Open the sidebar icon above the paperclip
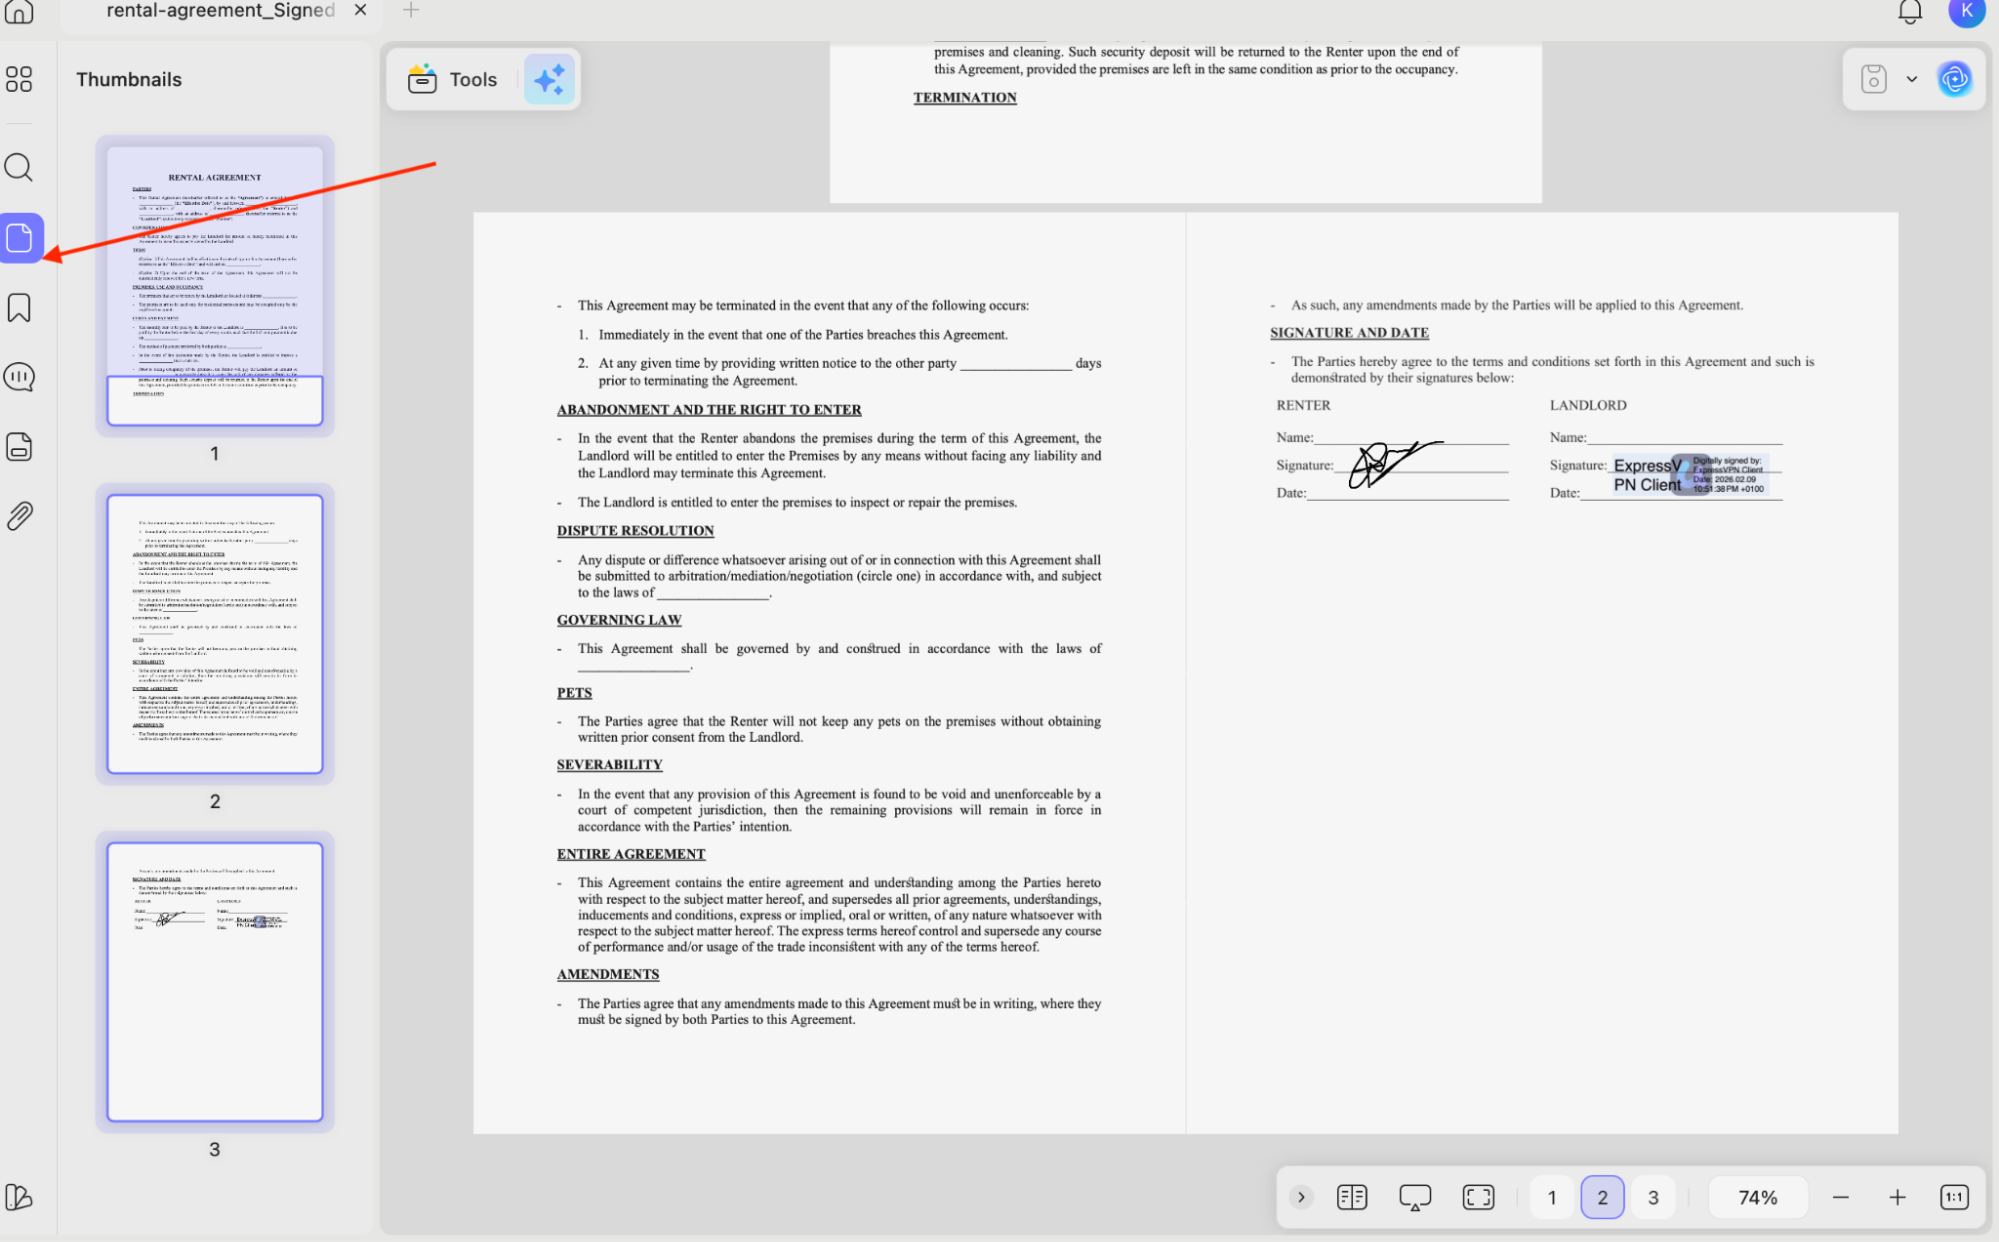This screenshot has width=1999, height=1242. 19,447
